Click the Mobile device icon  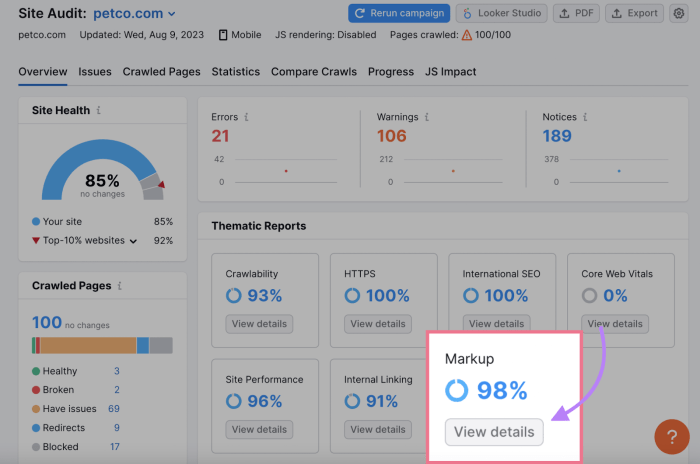pyautogui.click(x=223, y=35)
